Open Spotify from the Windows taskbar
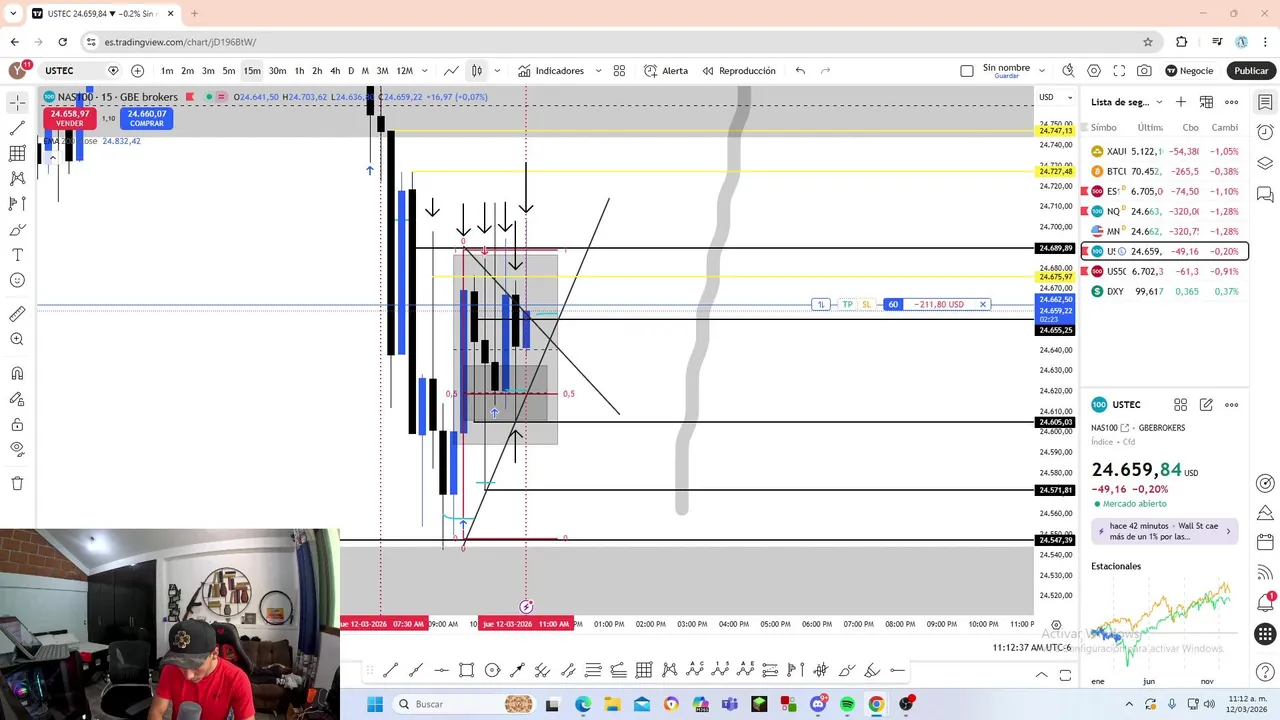 coord(847,704)
